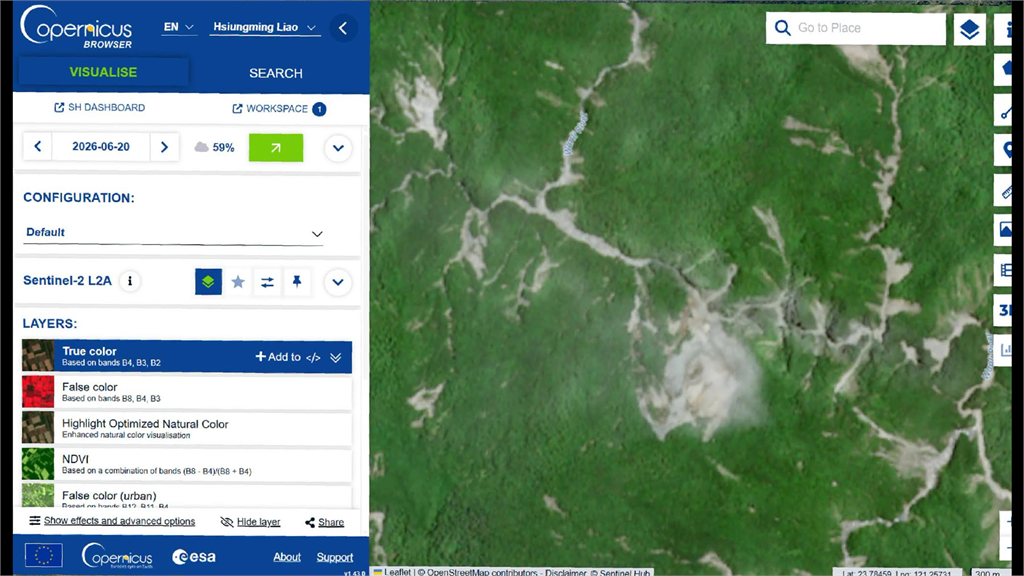Screen dimensions: 1024x576
Task: Select the False color (urban) layer
Action: coord(187,496)
